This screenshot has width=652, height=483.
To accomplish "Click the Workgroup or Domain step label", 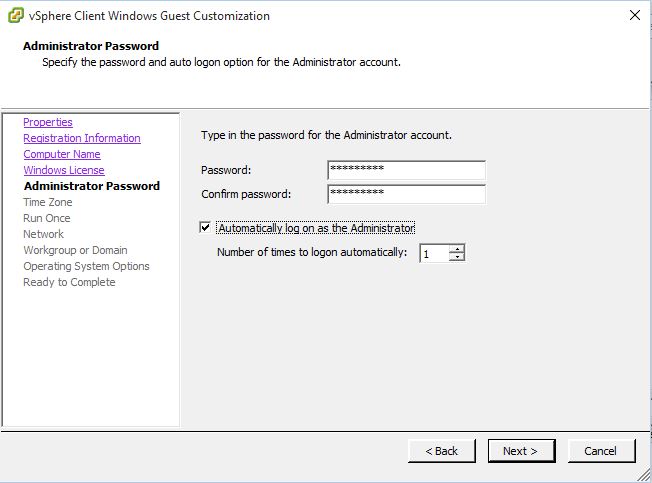I will (x=75, y=250).
